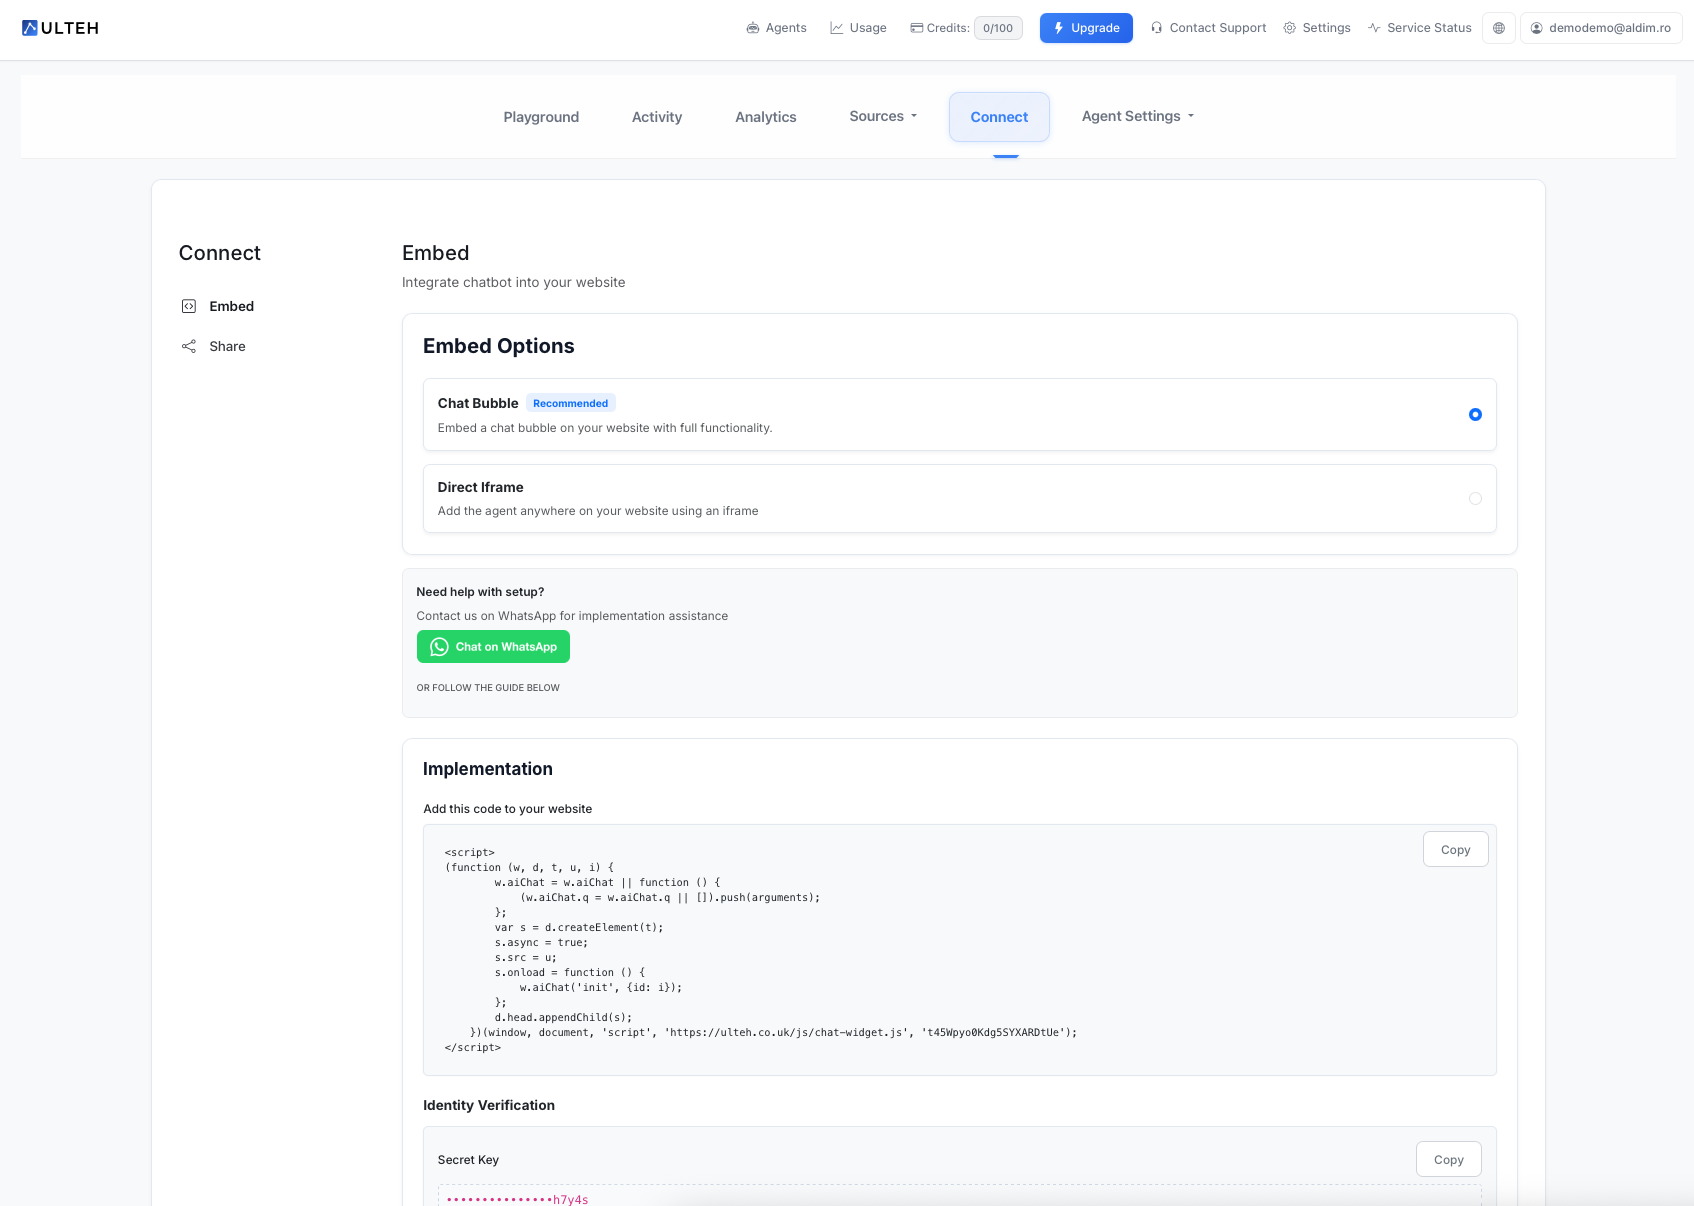Switch to the Analytics tab
The height and width of the screenshot is (1206, 1694).
pyautogui.click(x=765, y=116)
